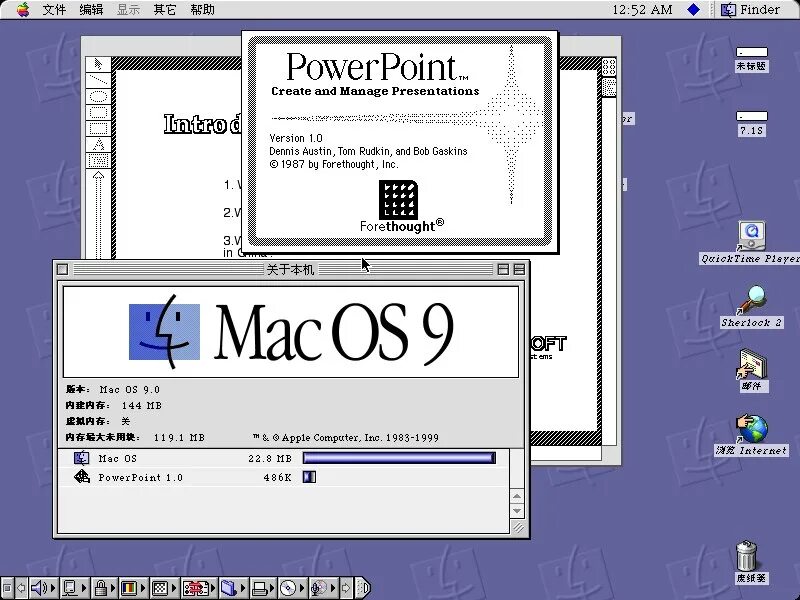Click the Forethought logo in the splash screen

pyautogui.click(x=398, y=199)
